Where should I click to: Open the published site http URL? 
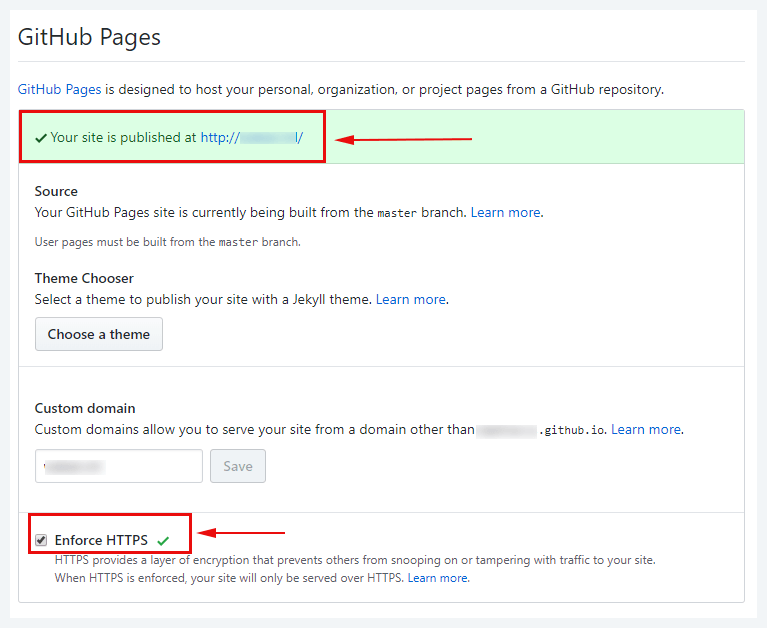tap(252, 137)
